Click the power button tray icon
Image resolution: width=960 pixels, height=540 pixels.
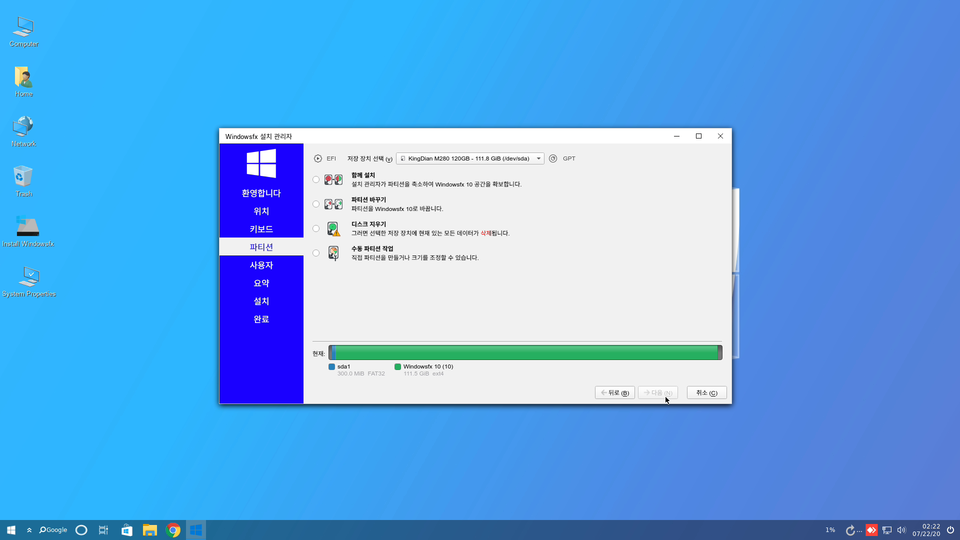point(950,530)
